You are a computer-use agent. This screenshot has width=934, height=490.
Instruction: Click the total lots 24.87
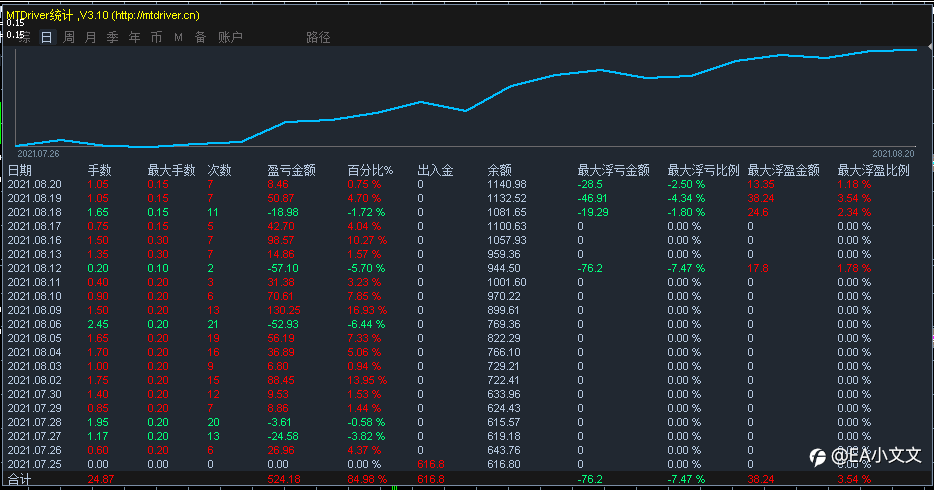tap(101, 479)
